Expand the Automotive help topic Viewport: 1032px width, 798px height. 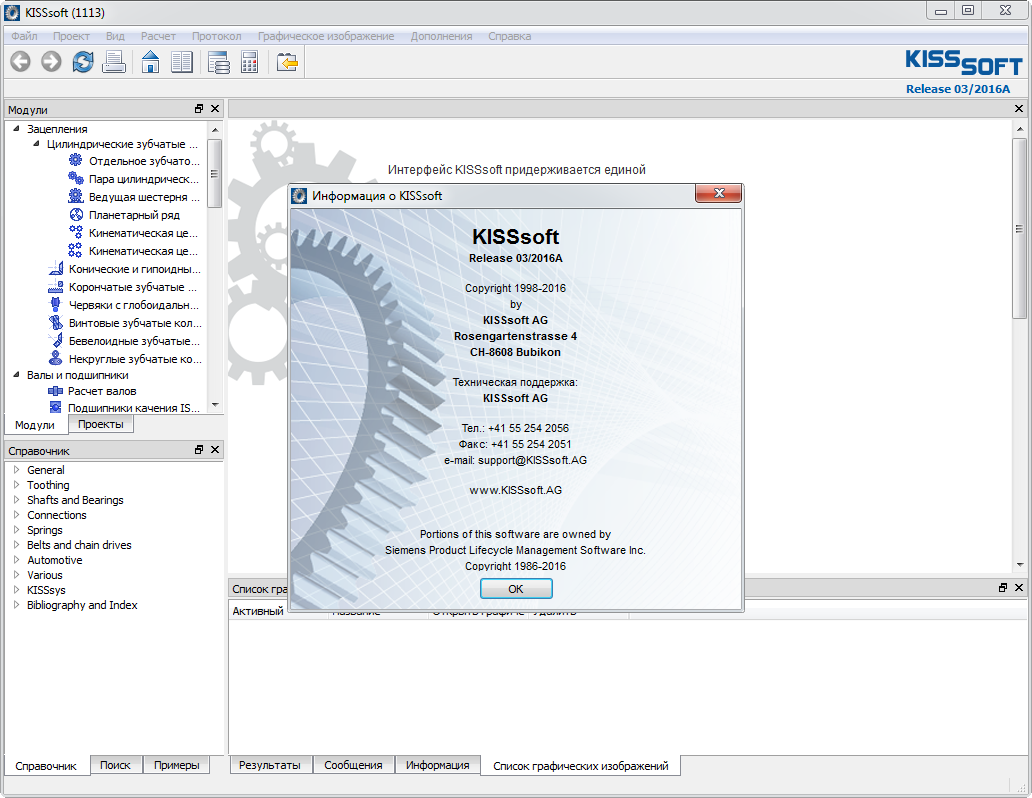click(16, 560)
